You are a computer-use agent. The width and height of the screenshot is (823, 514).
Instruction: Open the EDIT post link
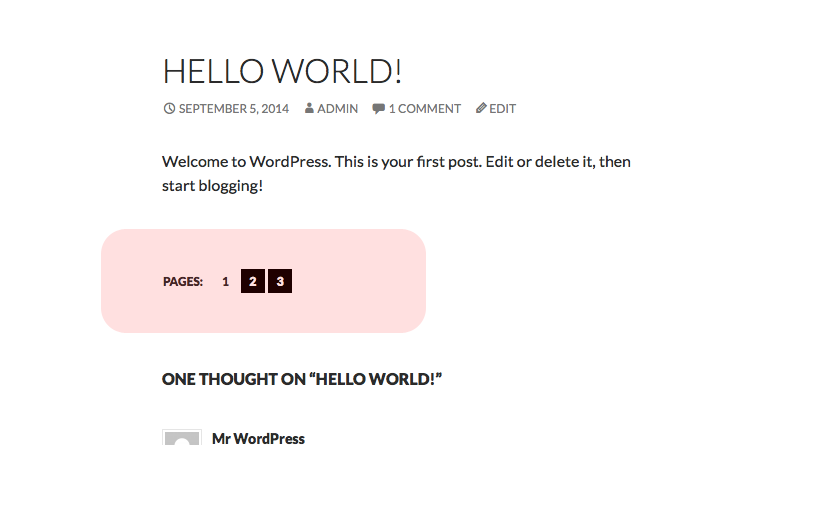click(x=502, y=109)
